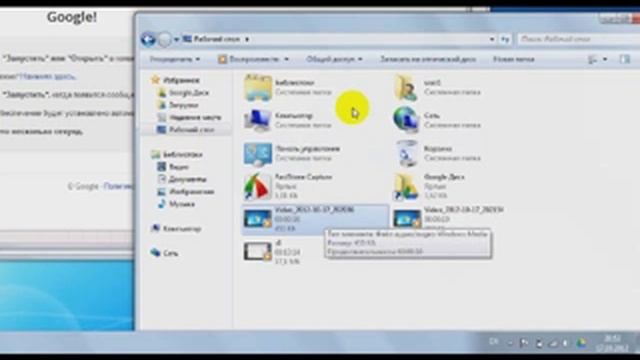This screenshot has height=360, width=640.
Task: Show hidden tray icons arrow
Action: pos(510,343)
